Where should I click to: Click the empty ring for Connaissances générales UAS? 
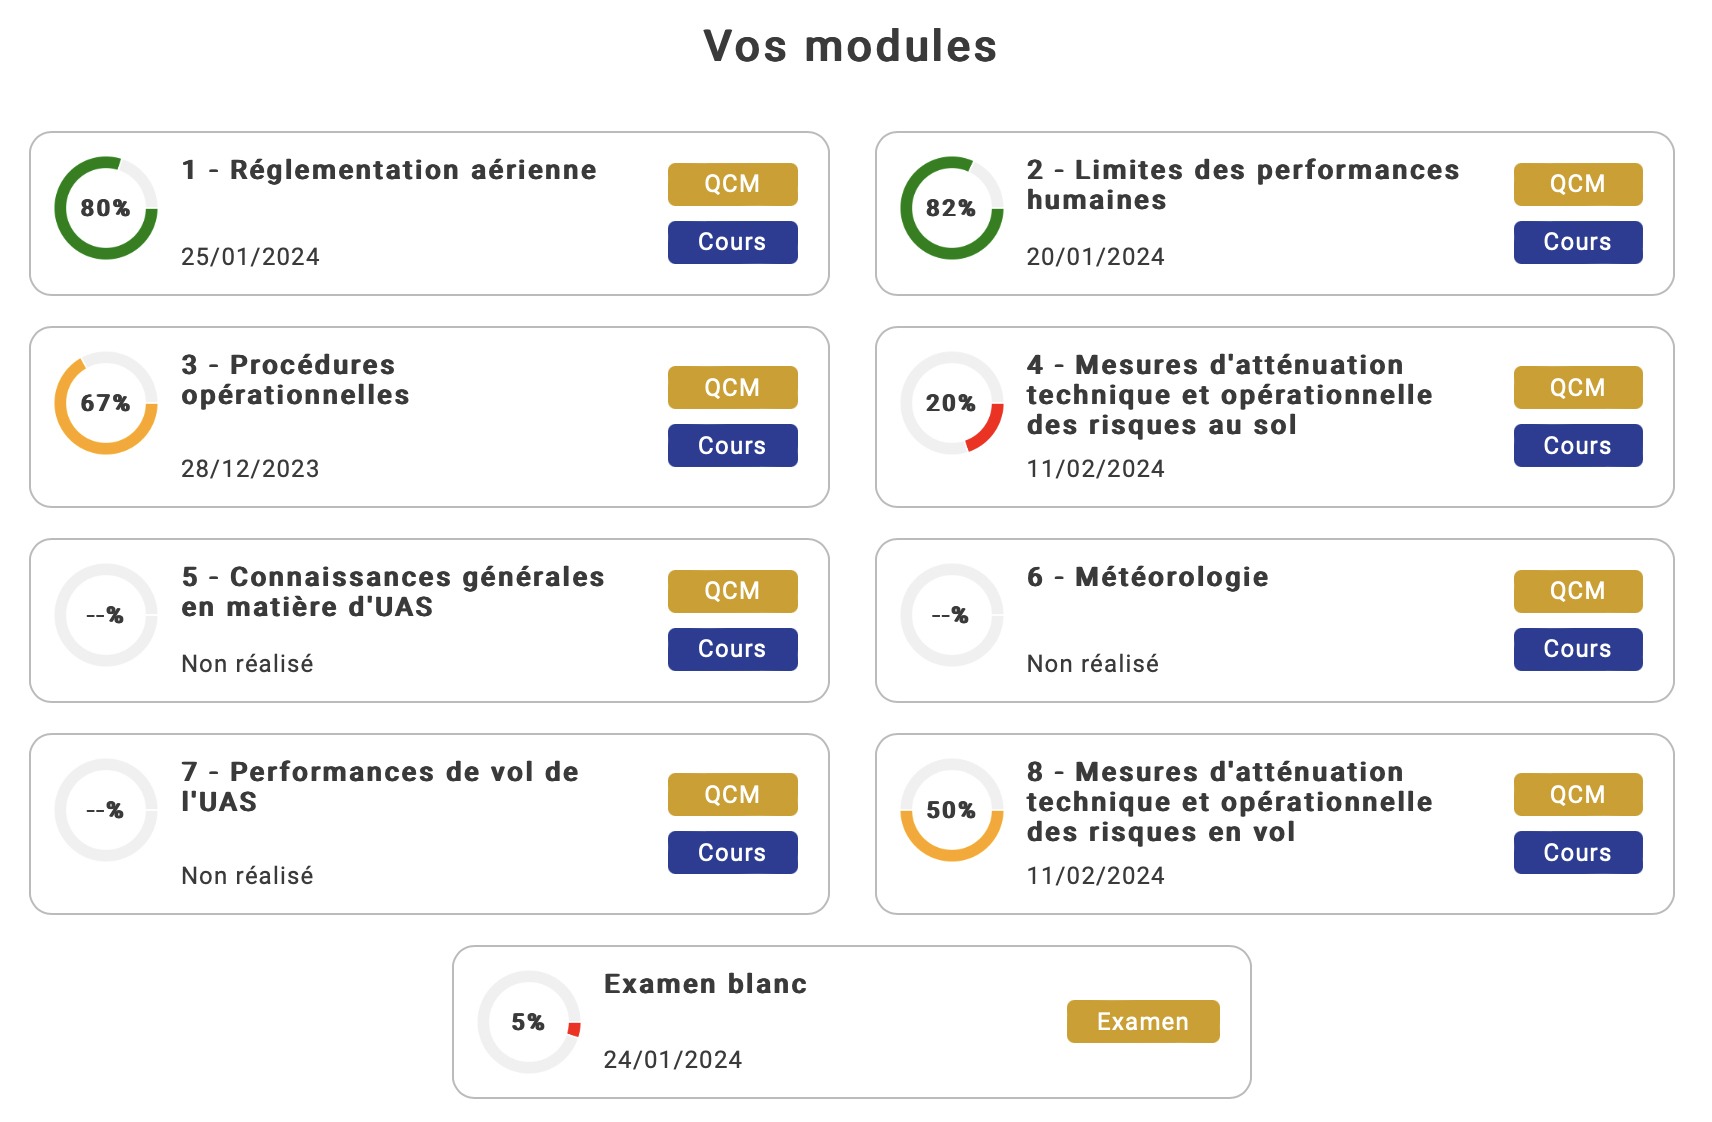point(106,615)
